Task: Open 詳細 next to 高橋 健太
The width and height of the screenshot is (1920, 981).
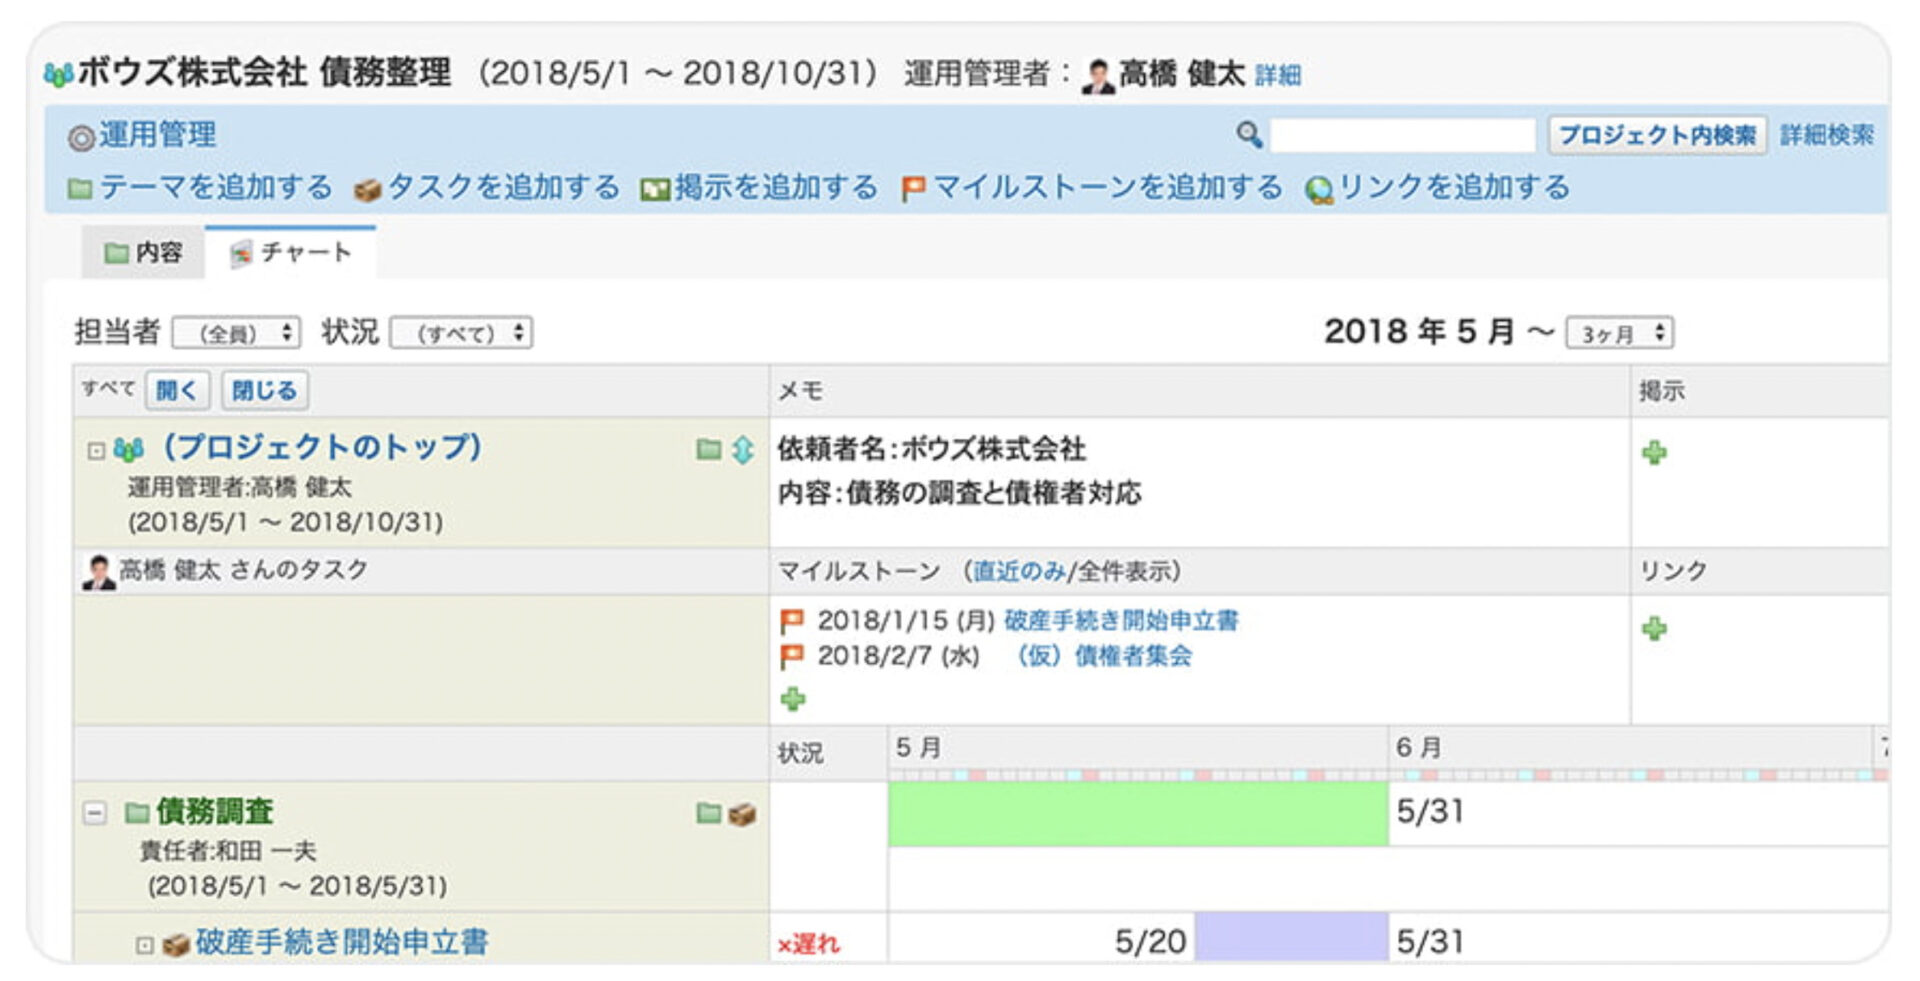Action: pos(1280,72)
